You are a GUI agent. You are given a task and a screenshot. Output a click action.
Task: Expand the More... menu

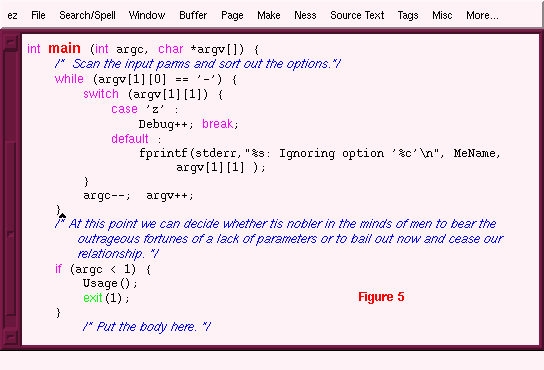pos(482,15)
